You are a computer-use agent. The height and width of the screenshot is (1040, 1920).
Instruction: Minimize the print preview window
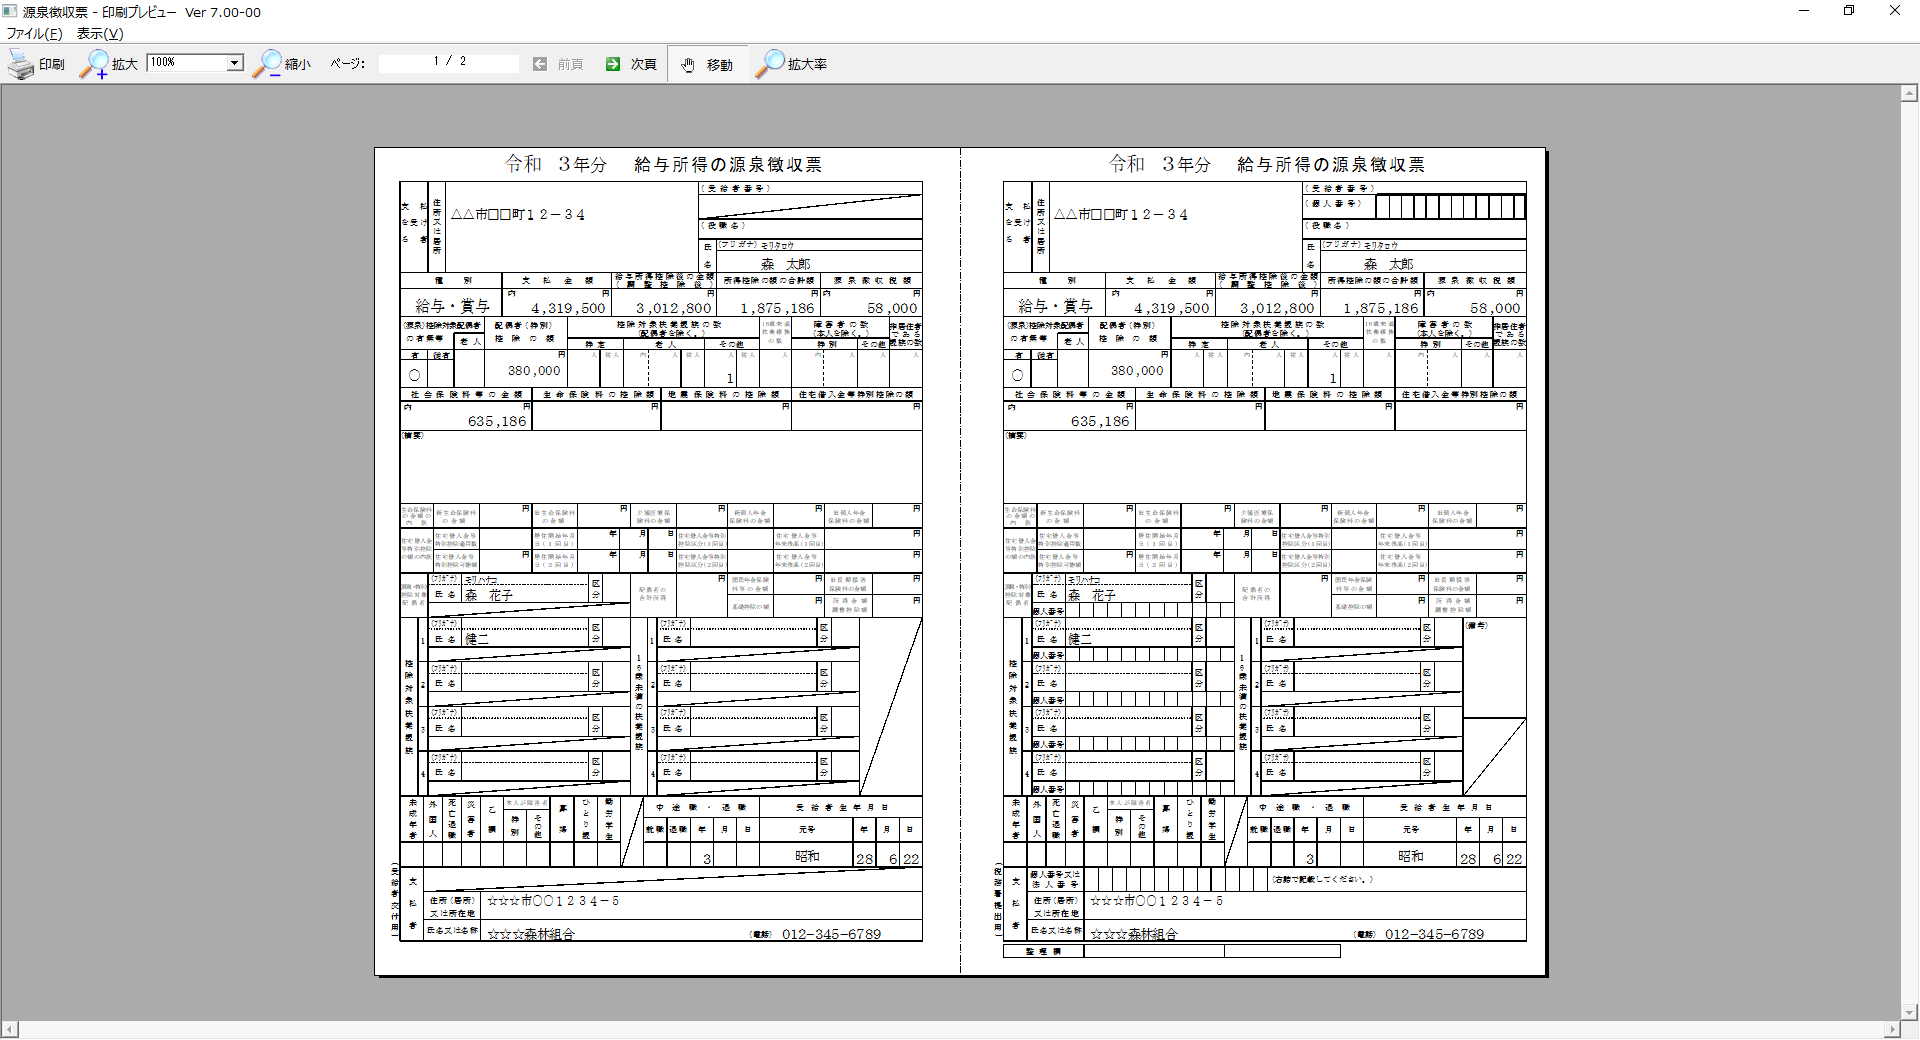(1804, 11)
